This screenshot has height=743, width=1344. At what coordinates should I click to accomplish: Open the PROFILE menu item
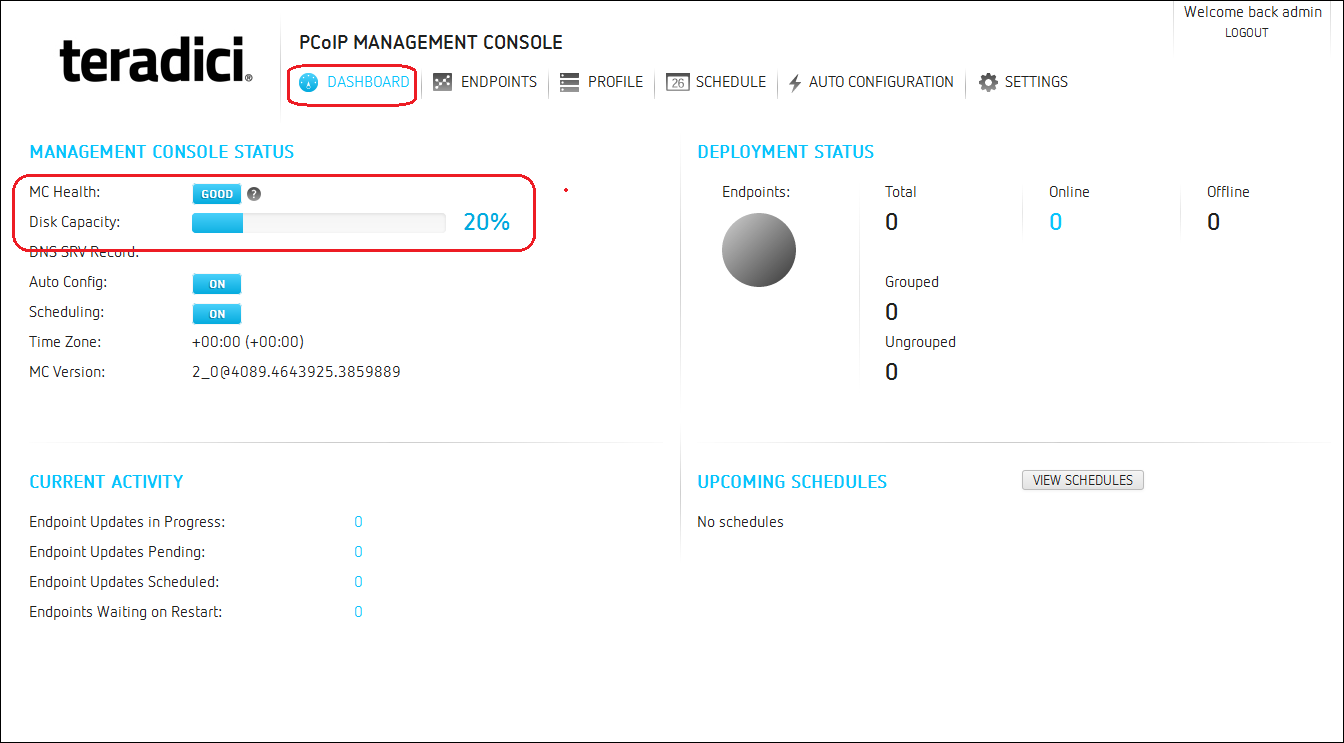coord(615,82)
